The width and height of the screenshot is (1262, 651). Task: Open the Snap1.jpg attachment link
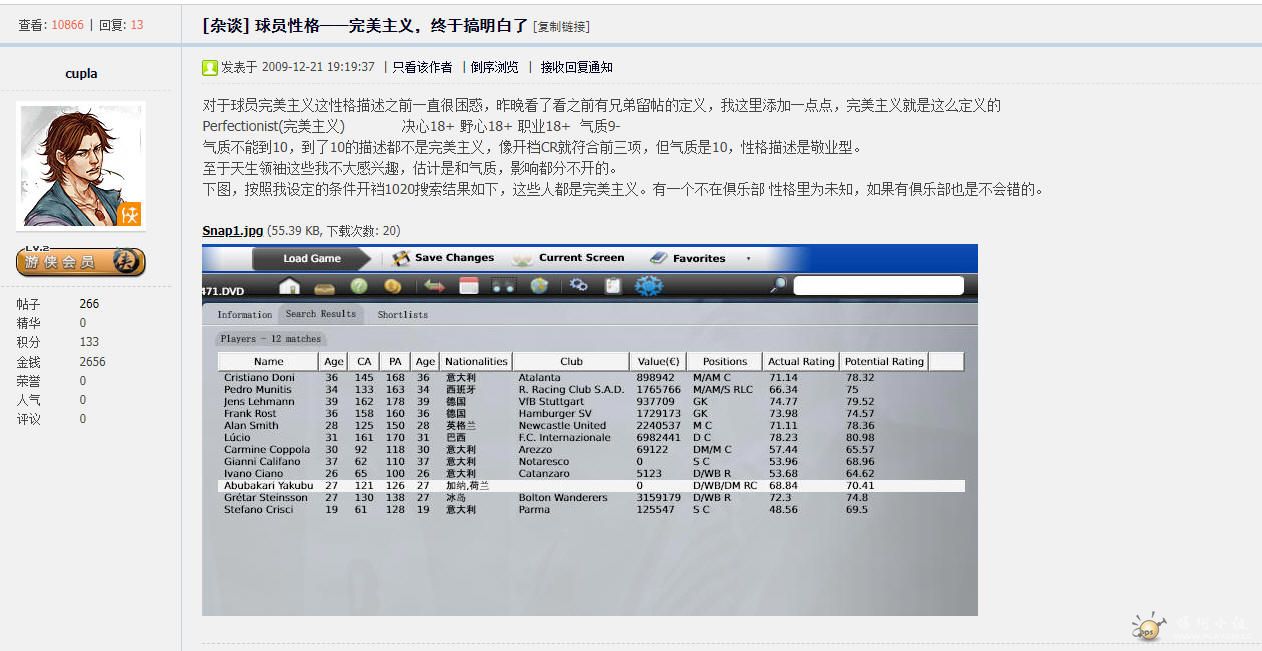pyautogui.click(x=232, y=231)
